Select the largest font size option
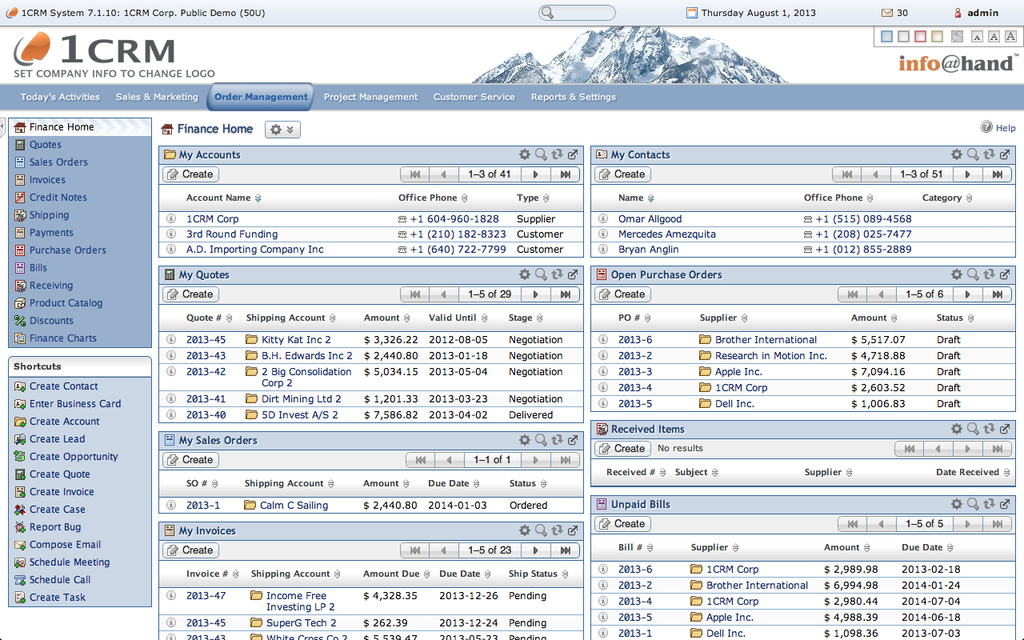This screenshot has width=1024, height=640. [1011, 37]
